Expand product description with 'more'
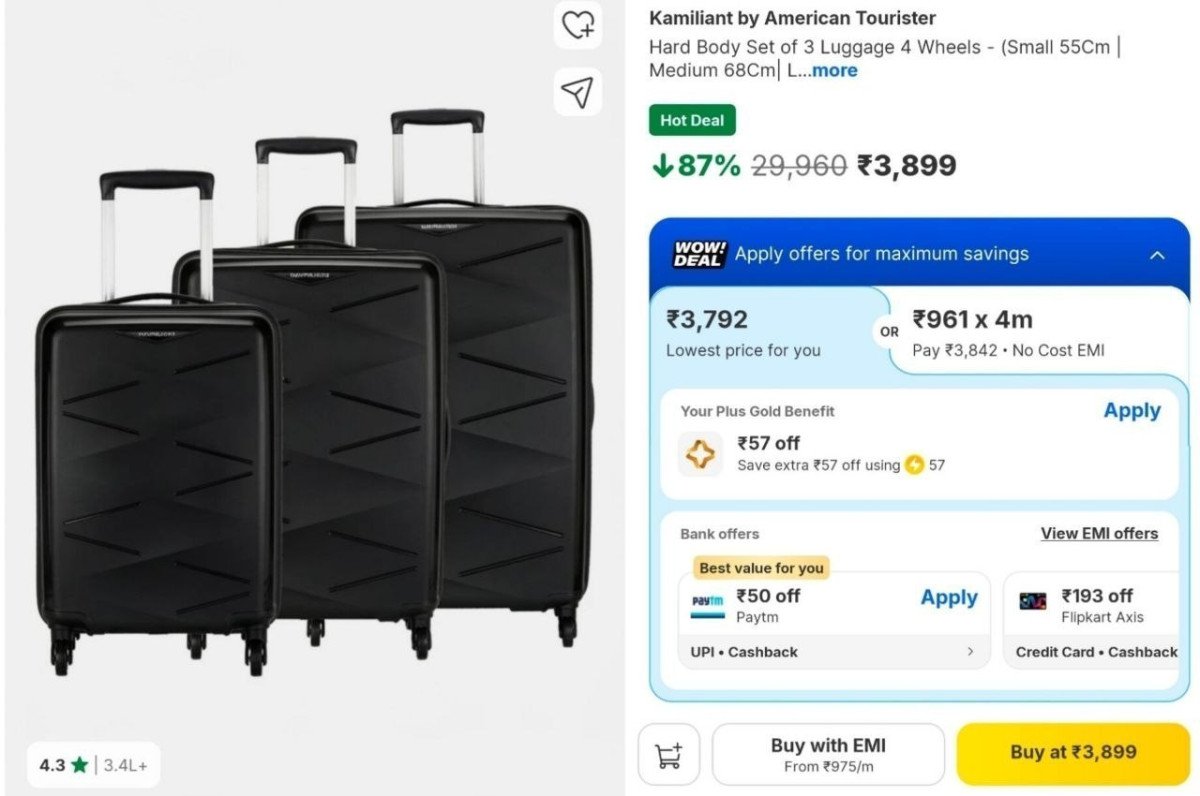Viewport: 1200px width, 796px height. click(834, 71)
